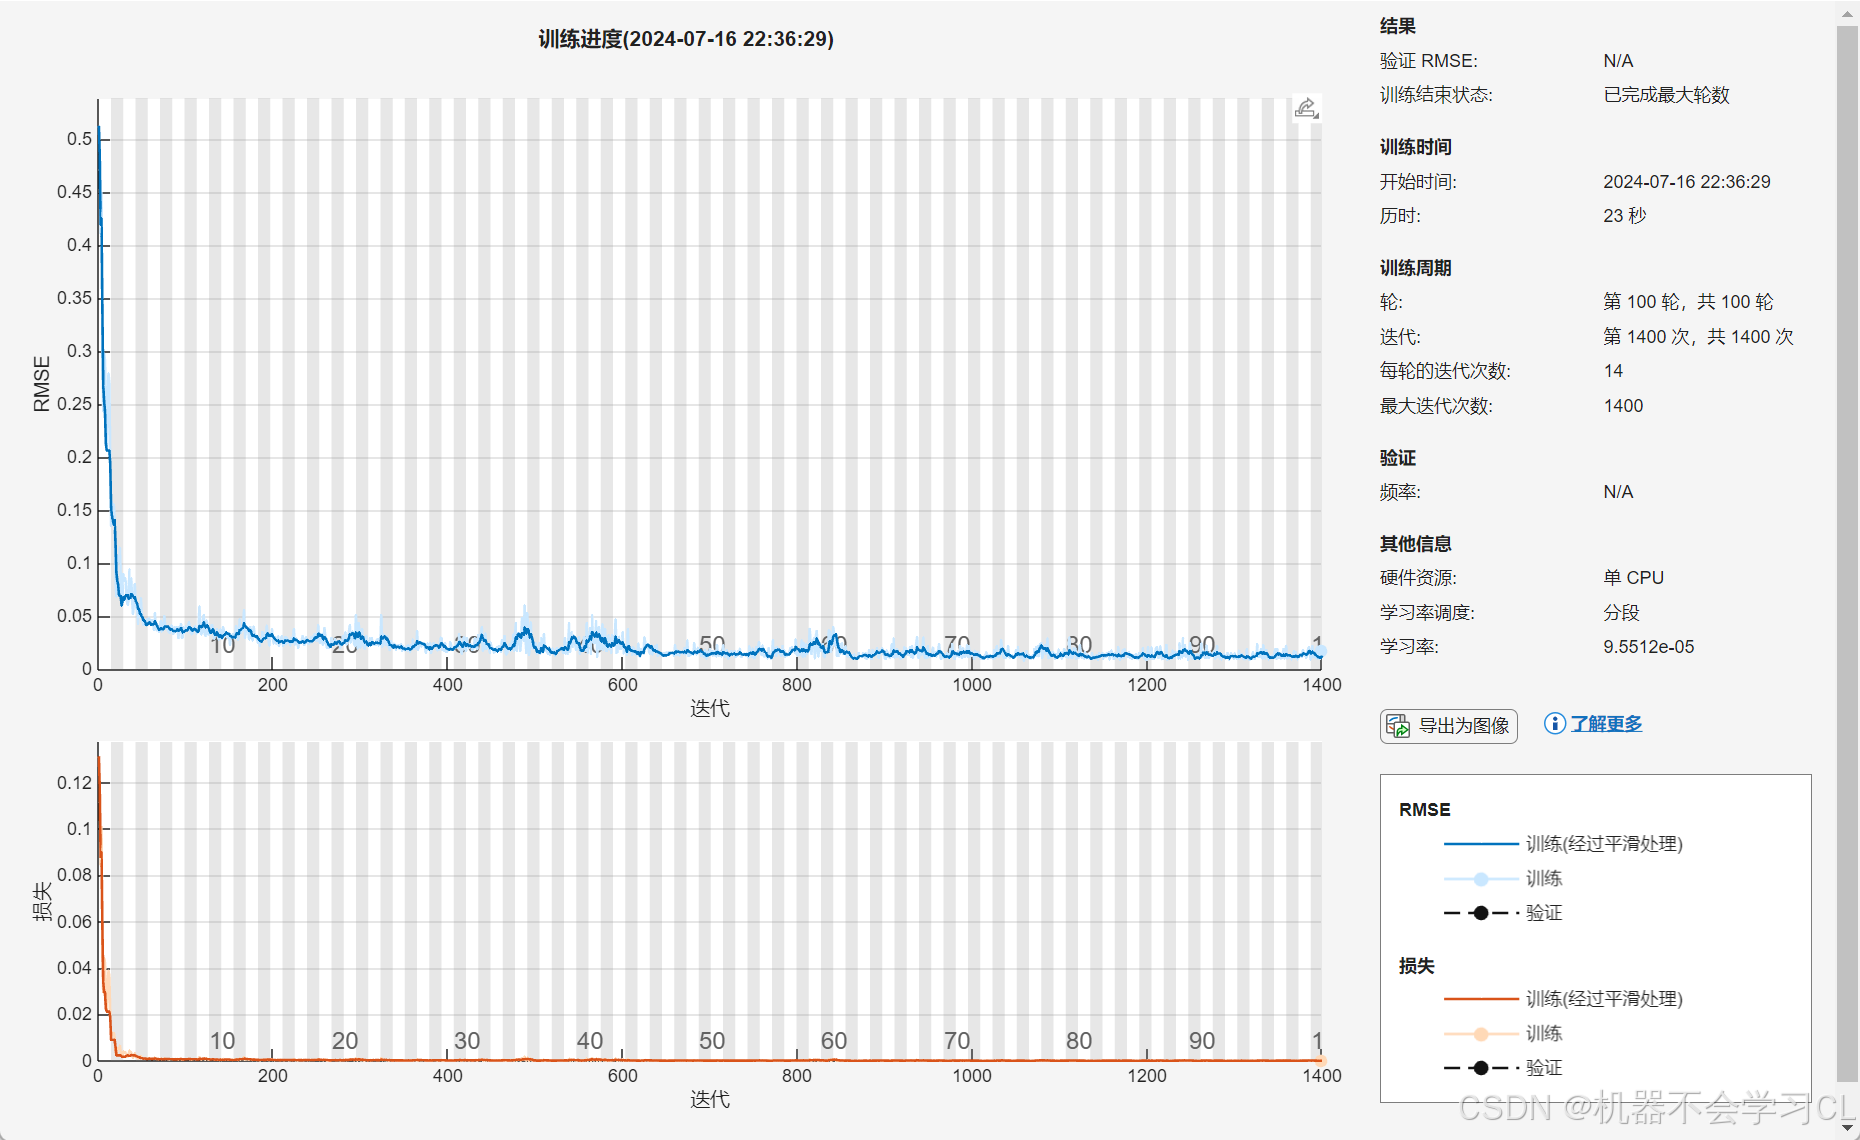Click the 0.5 tick on RMSE axis

tap(79, 139)
